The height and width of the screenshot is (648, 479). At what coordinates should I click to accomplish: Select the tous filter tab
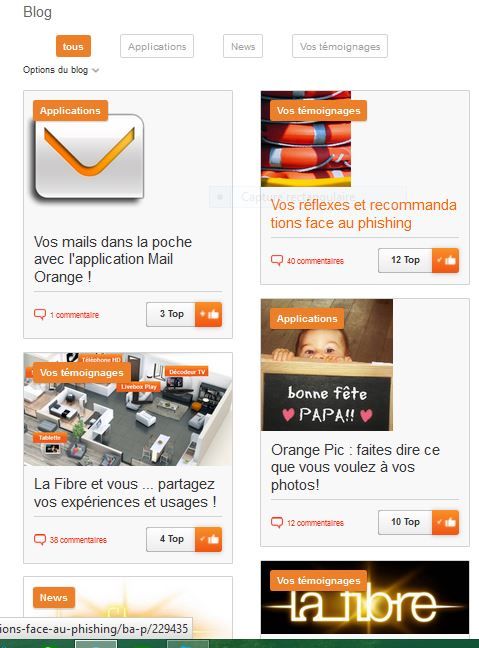(x=73, y=46)
